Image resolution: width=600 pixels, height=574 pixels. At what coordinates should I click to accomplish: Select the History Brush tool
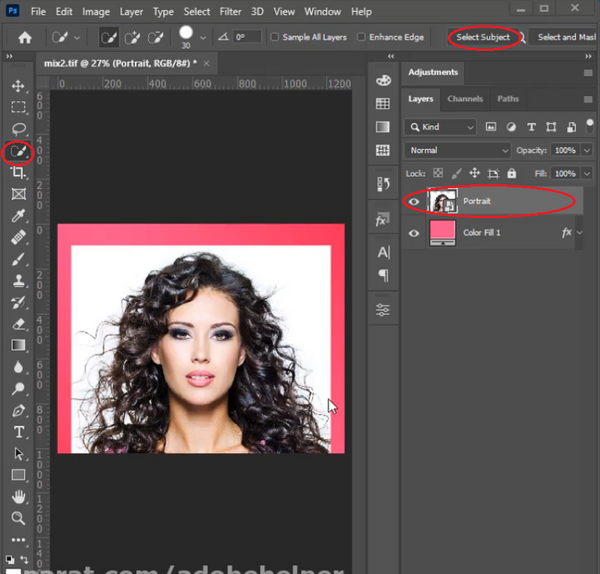point(18,303)
